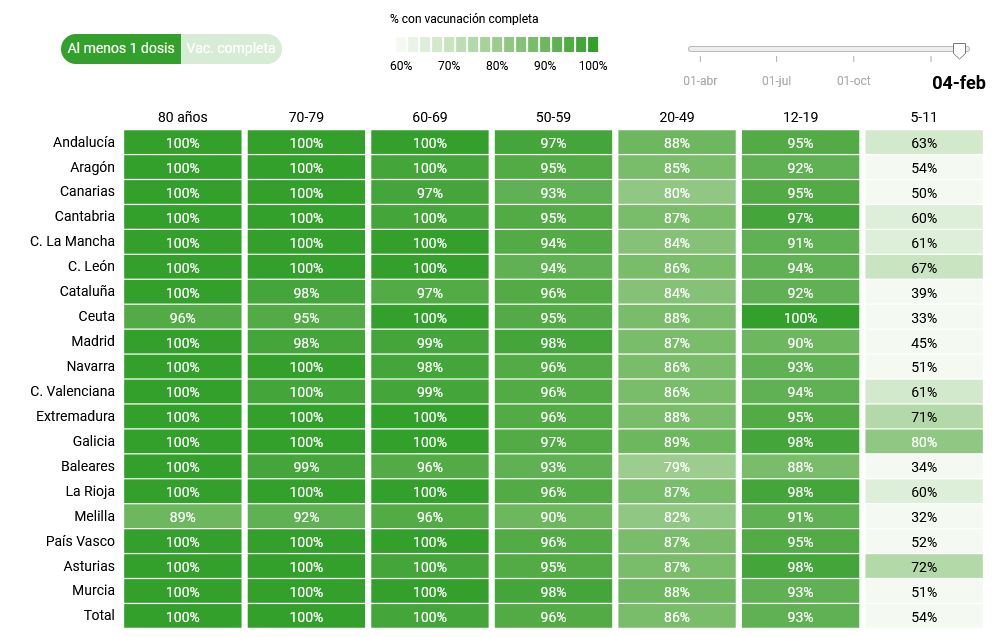This screenshot has height=637, width=995.
Task: Switch to 'Vac. completa' view
Action: [231, 48]
